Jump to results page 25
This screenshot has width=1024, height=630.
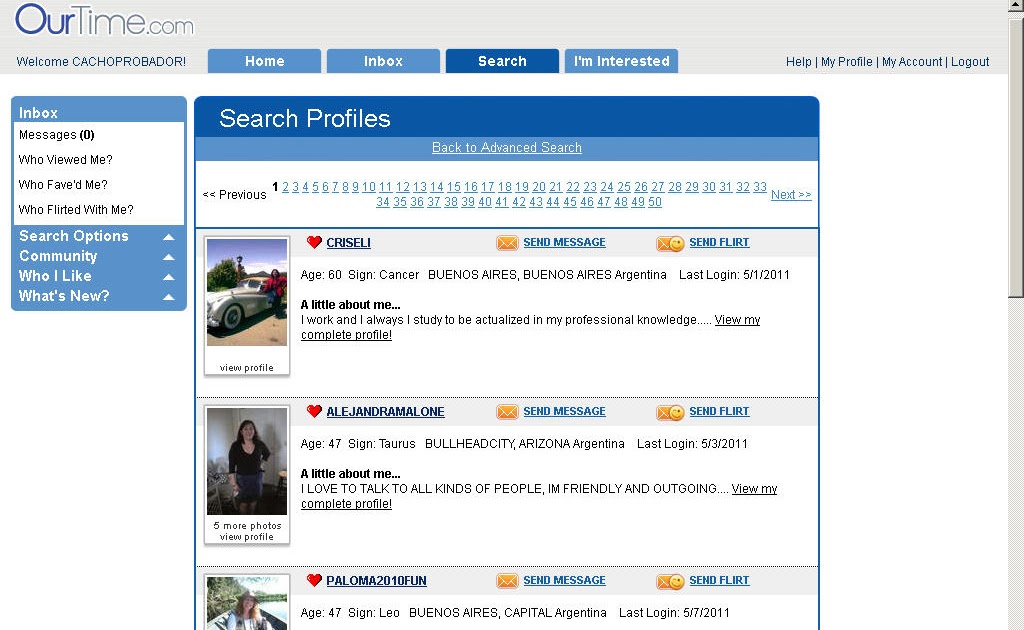pyautogui.click(x=624, y=187)
